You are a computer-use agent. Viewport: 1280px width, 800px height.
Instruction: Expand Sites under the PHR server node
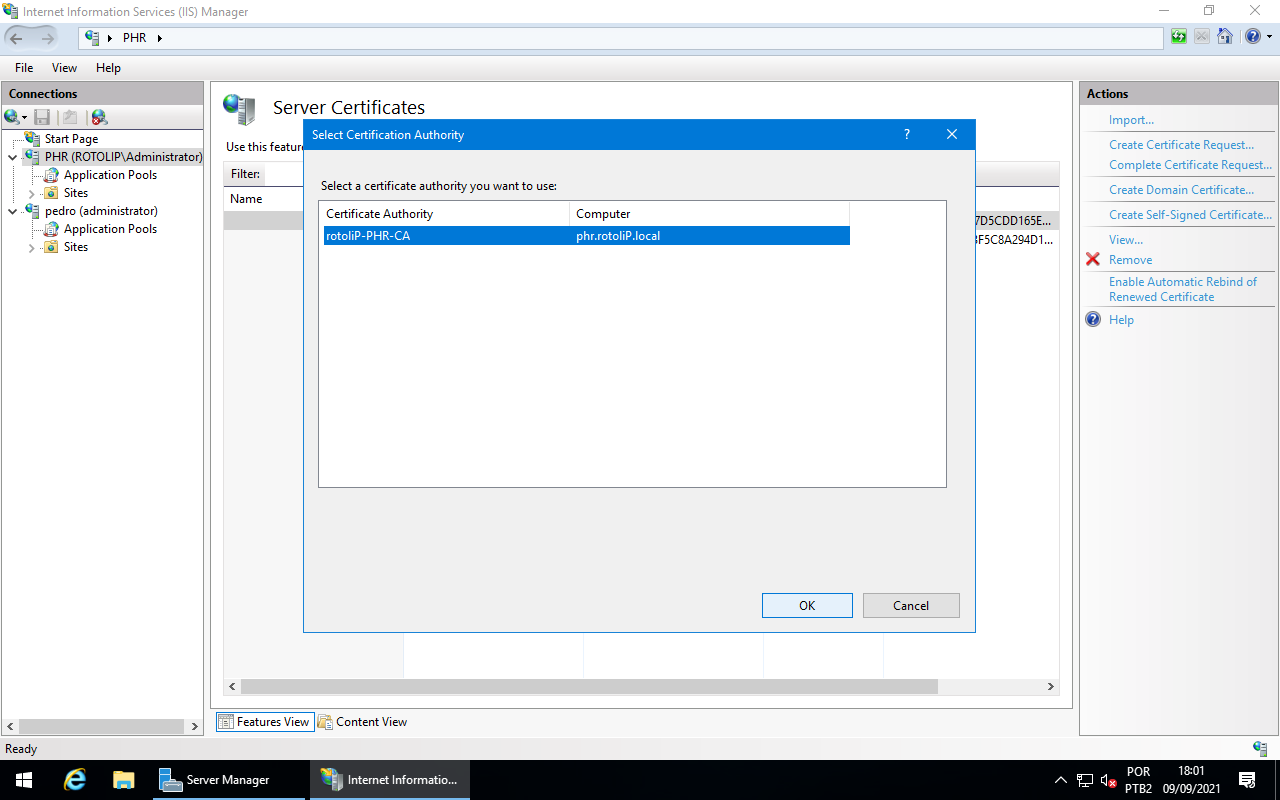31,193
